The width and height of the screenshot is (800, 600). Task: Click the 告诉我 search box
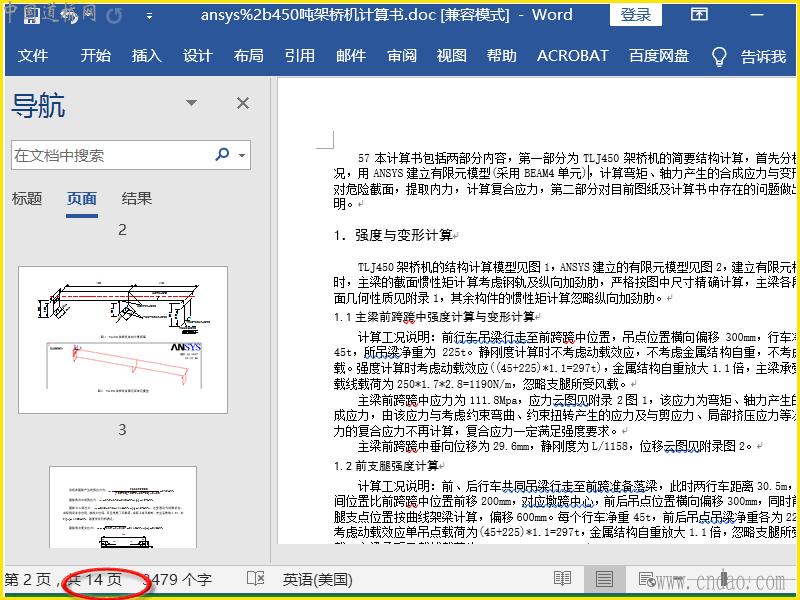(x=763, y=57)
